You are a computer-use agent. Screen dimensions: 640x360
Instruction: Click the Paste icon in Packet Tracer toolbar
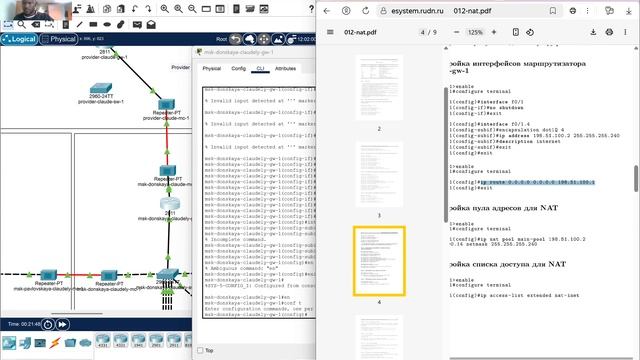pyautogui.click(x=120, y=9)
